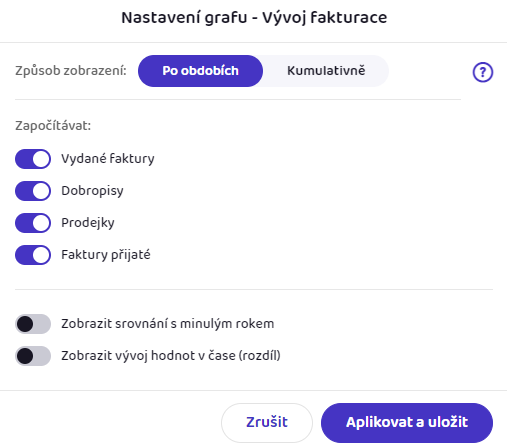Screen dimensions: 507x447
Task: Click the Zobrazit srovnání s minulým rokem text
Action: click(x=168, y=324)
